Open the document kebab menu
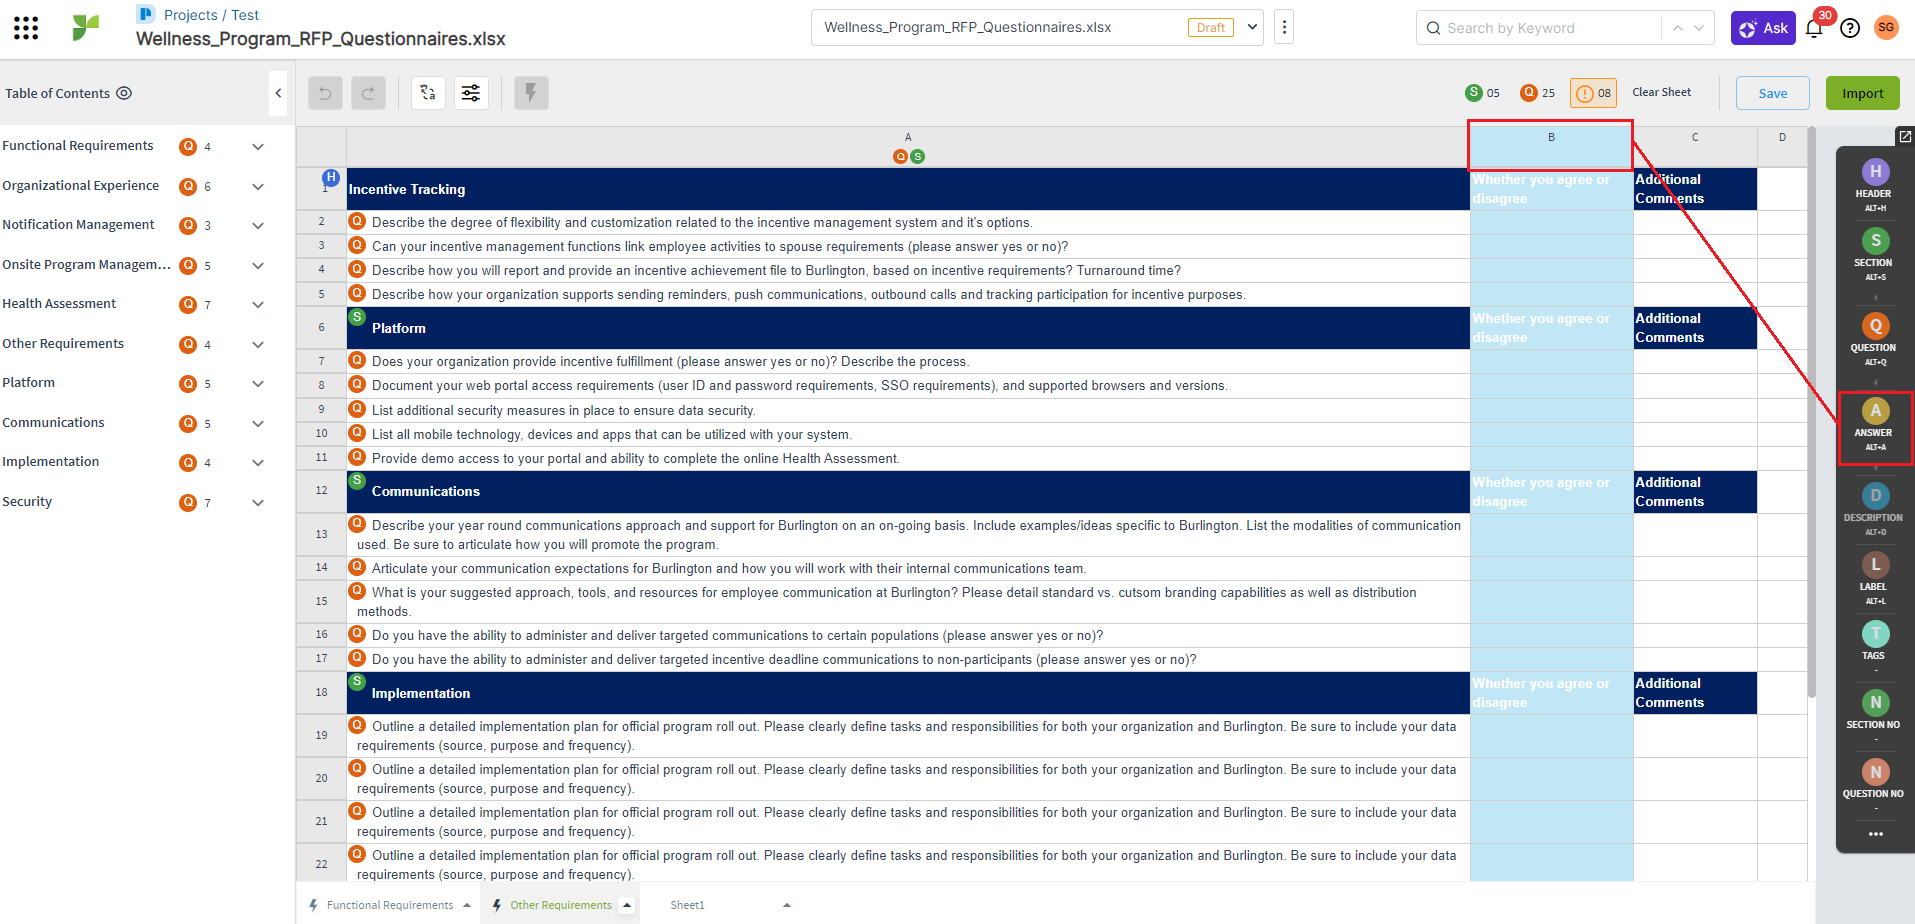 1285,27
